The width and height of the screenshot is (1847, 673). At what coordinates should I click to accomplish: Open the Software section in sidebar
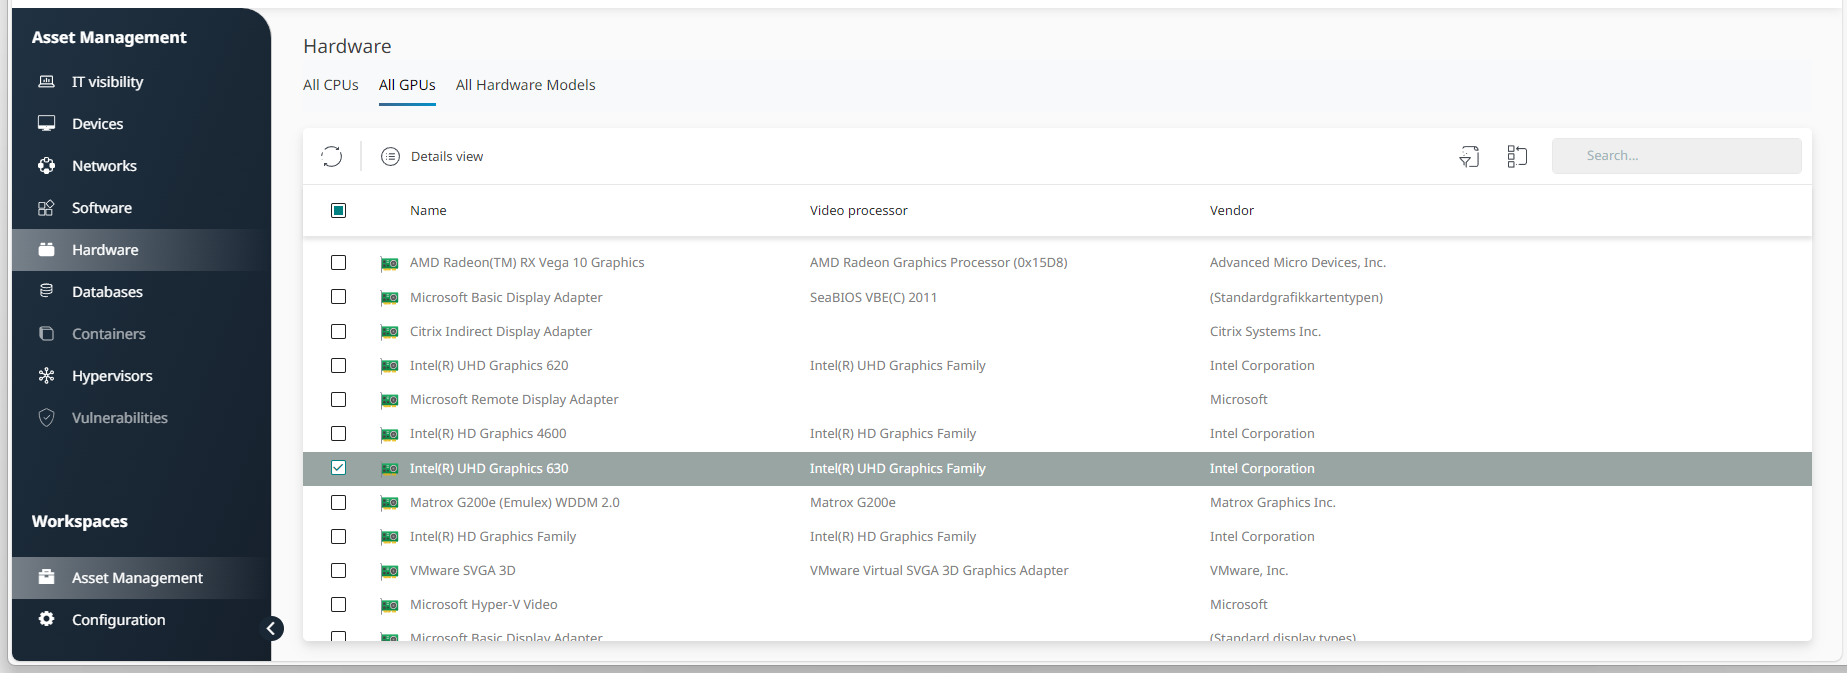coord(101,208)
